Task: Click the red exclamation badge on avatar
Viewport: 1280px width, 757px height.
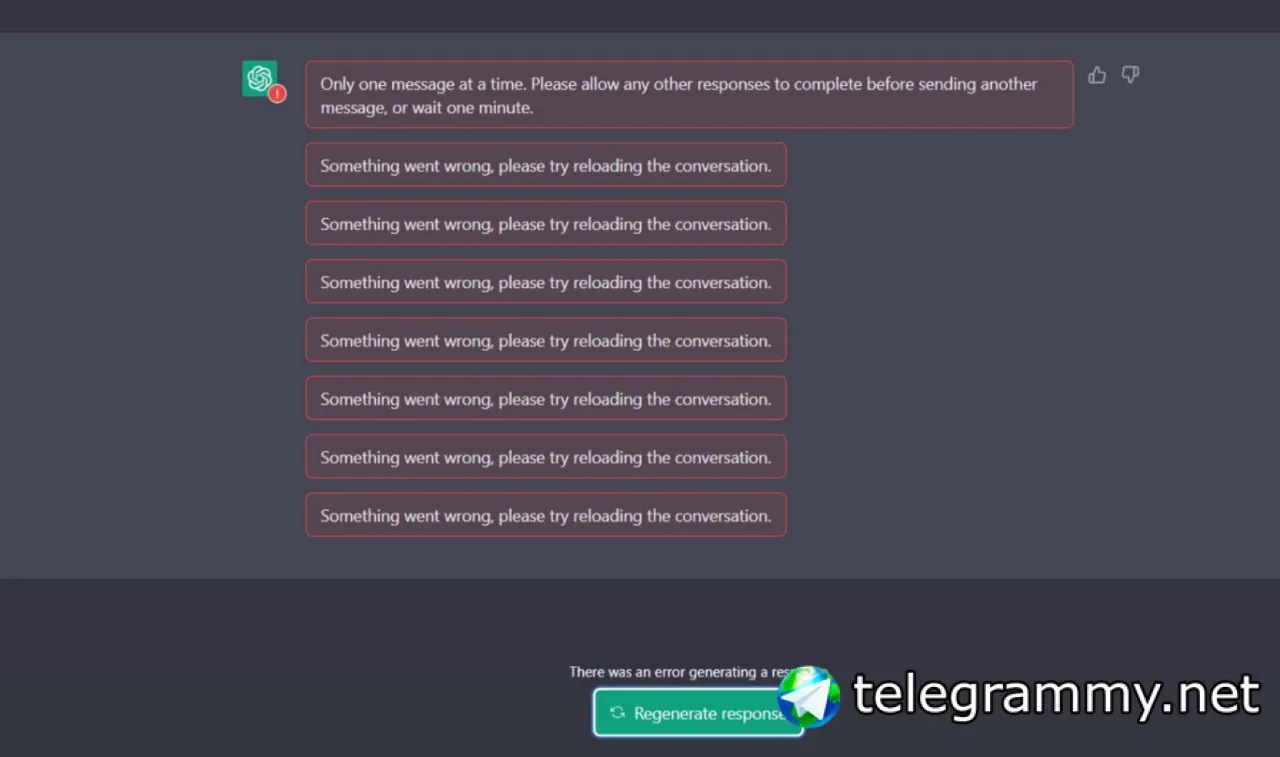Action: tap(277, 94)
